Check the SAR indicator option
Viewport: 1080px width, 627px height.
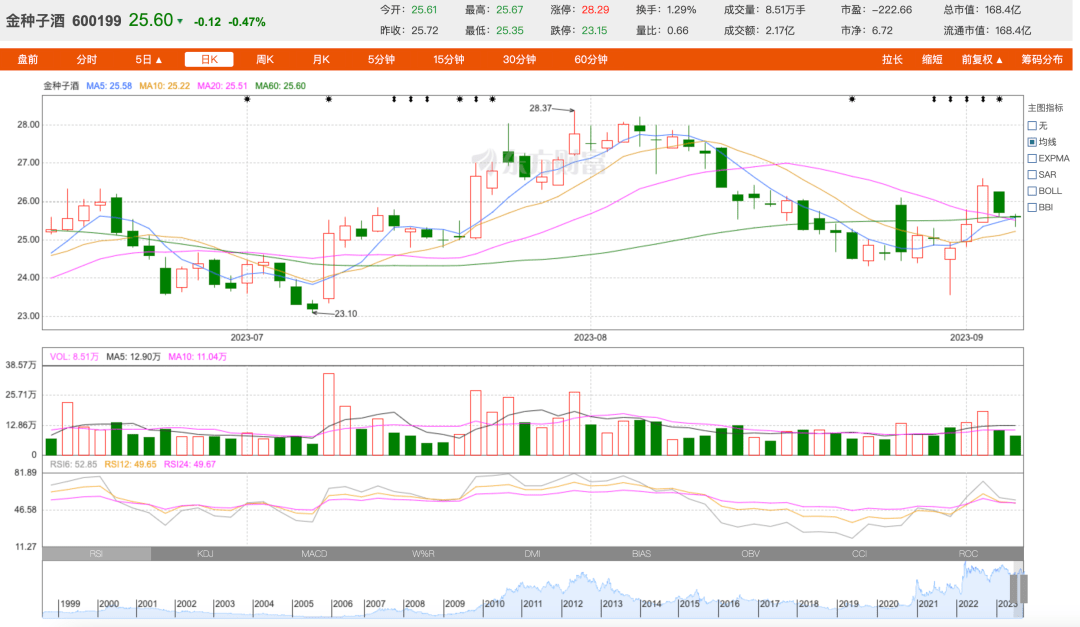1032,174
